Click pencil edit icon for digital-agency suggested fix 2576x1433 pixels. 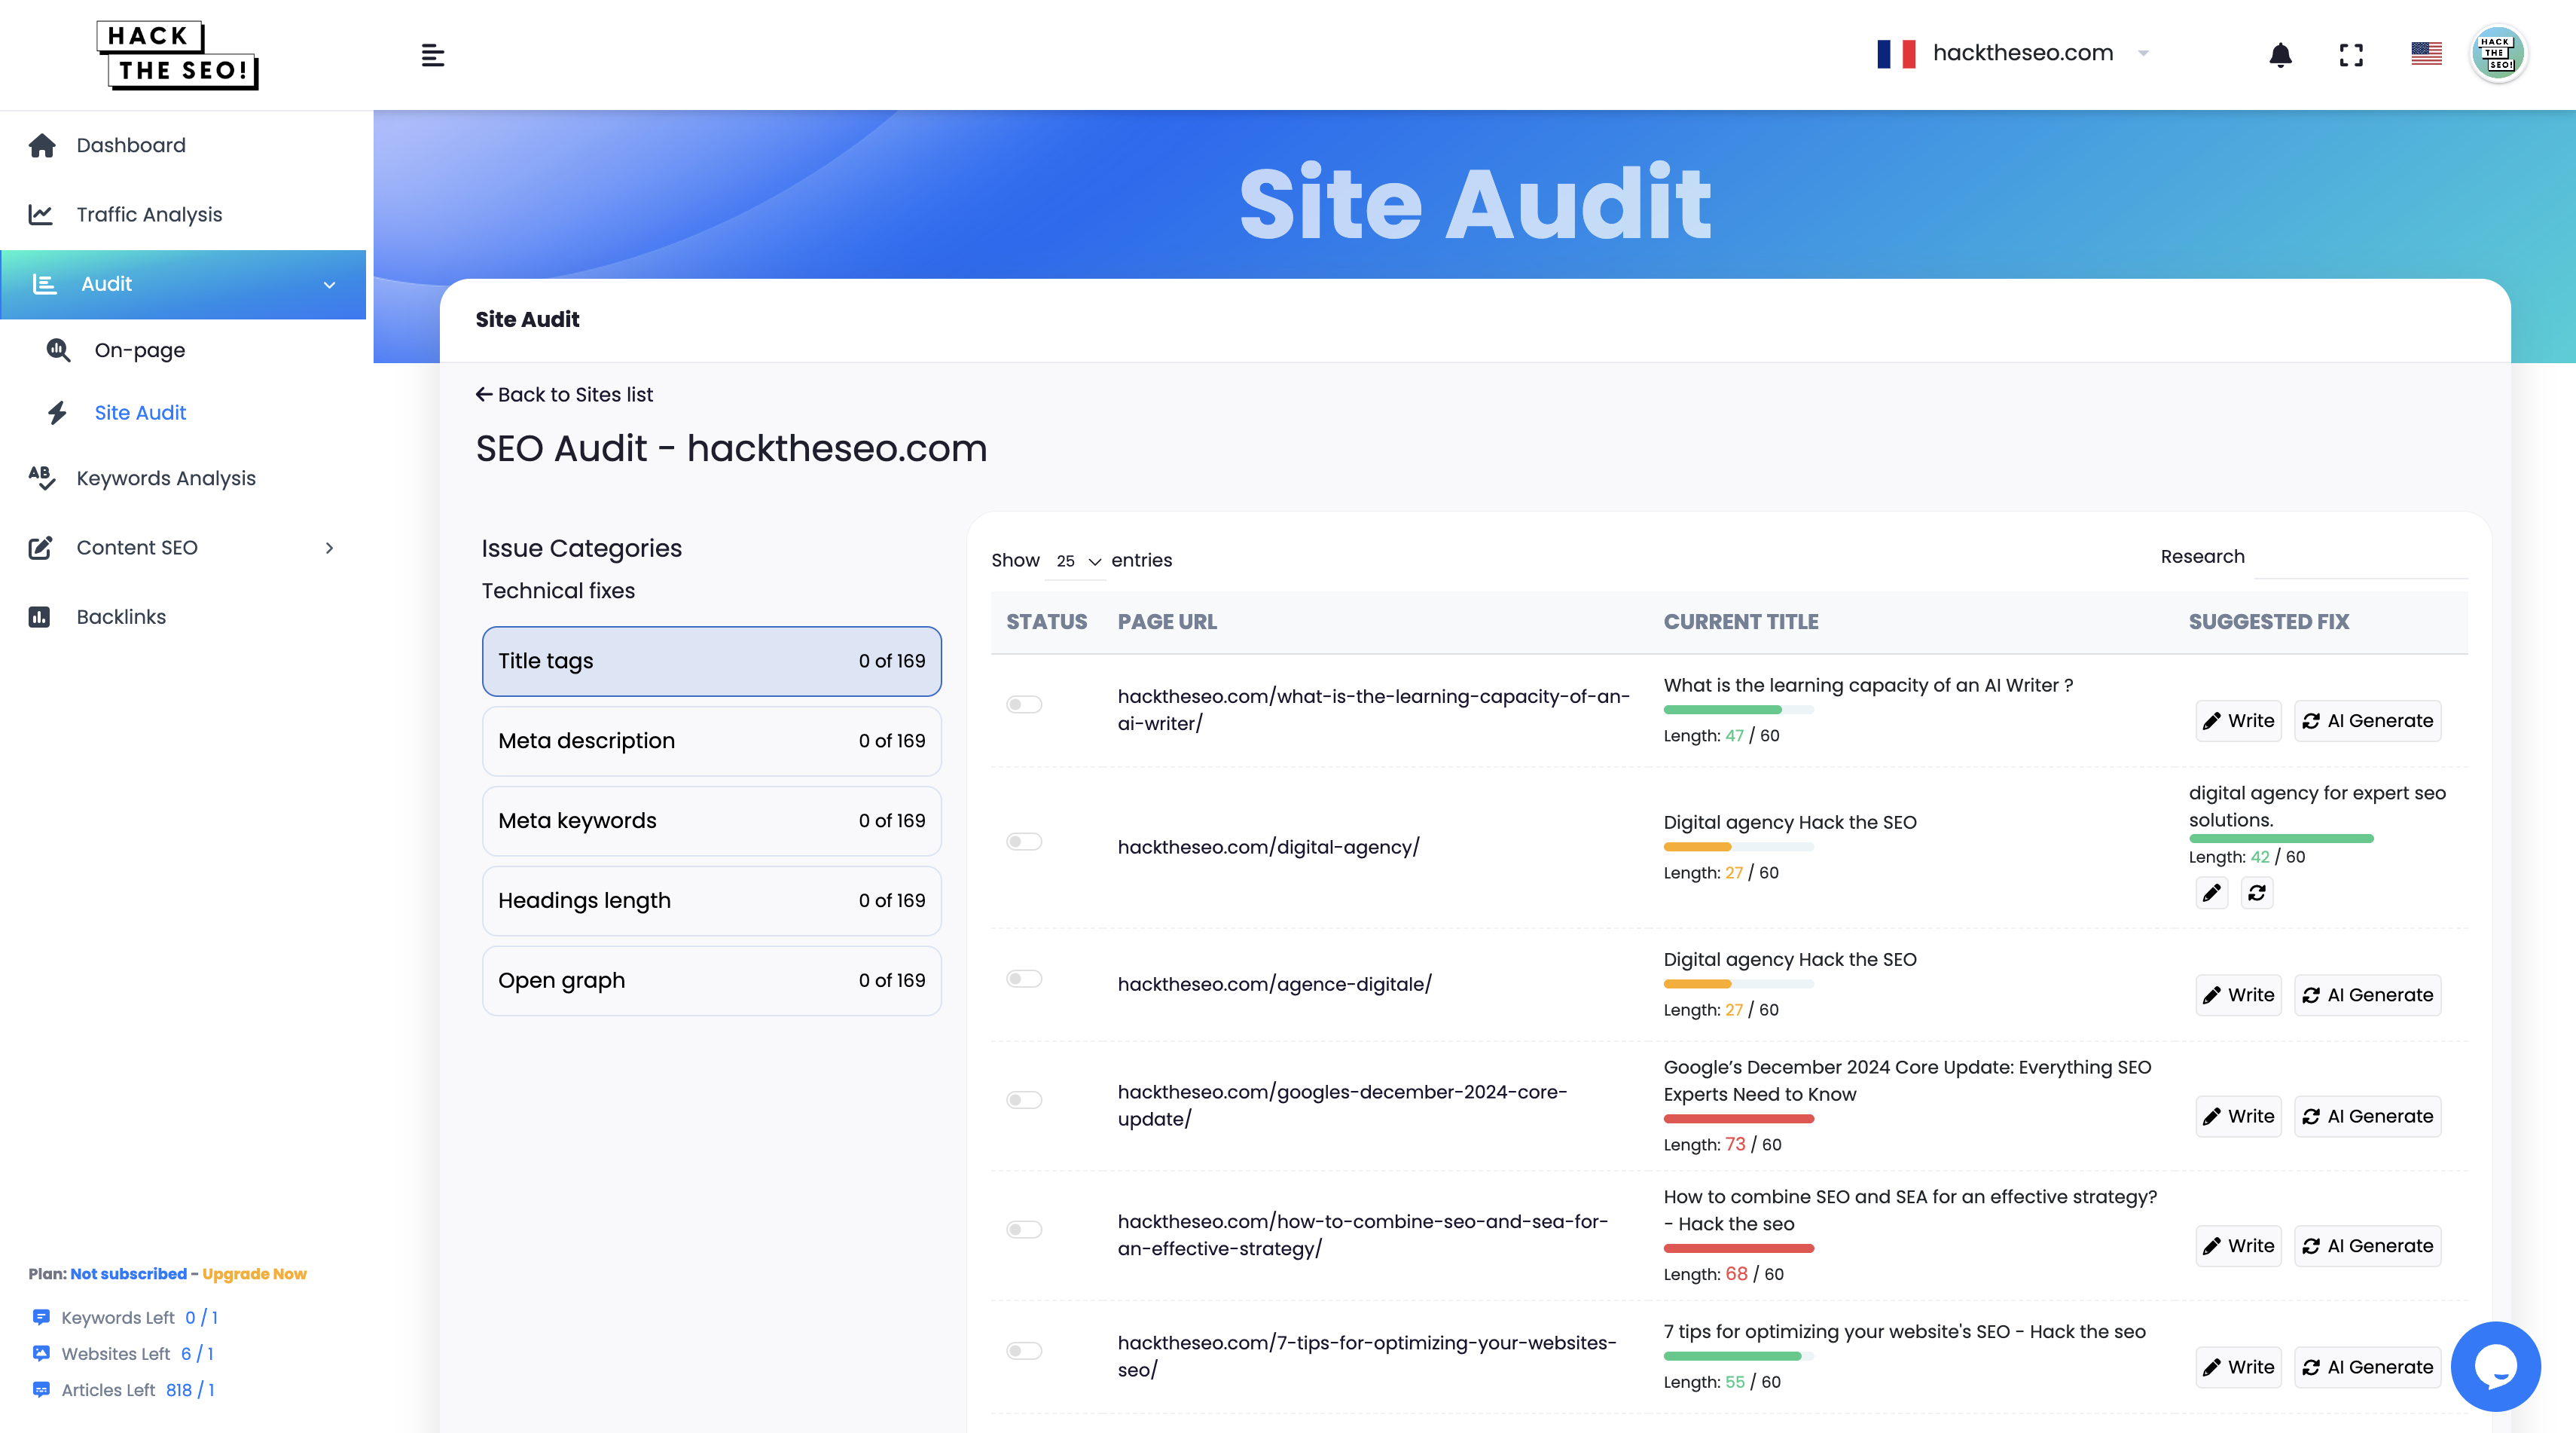2211,893
